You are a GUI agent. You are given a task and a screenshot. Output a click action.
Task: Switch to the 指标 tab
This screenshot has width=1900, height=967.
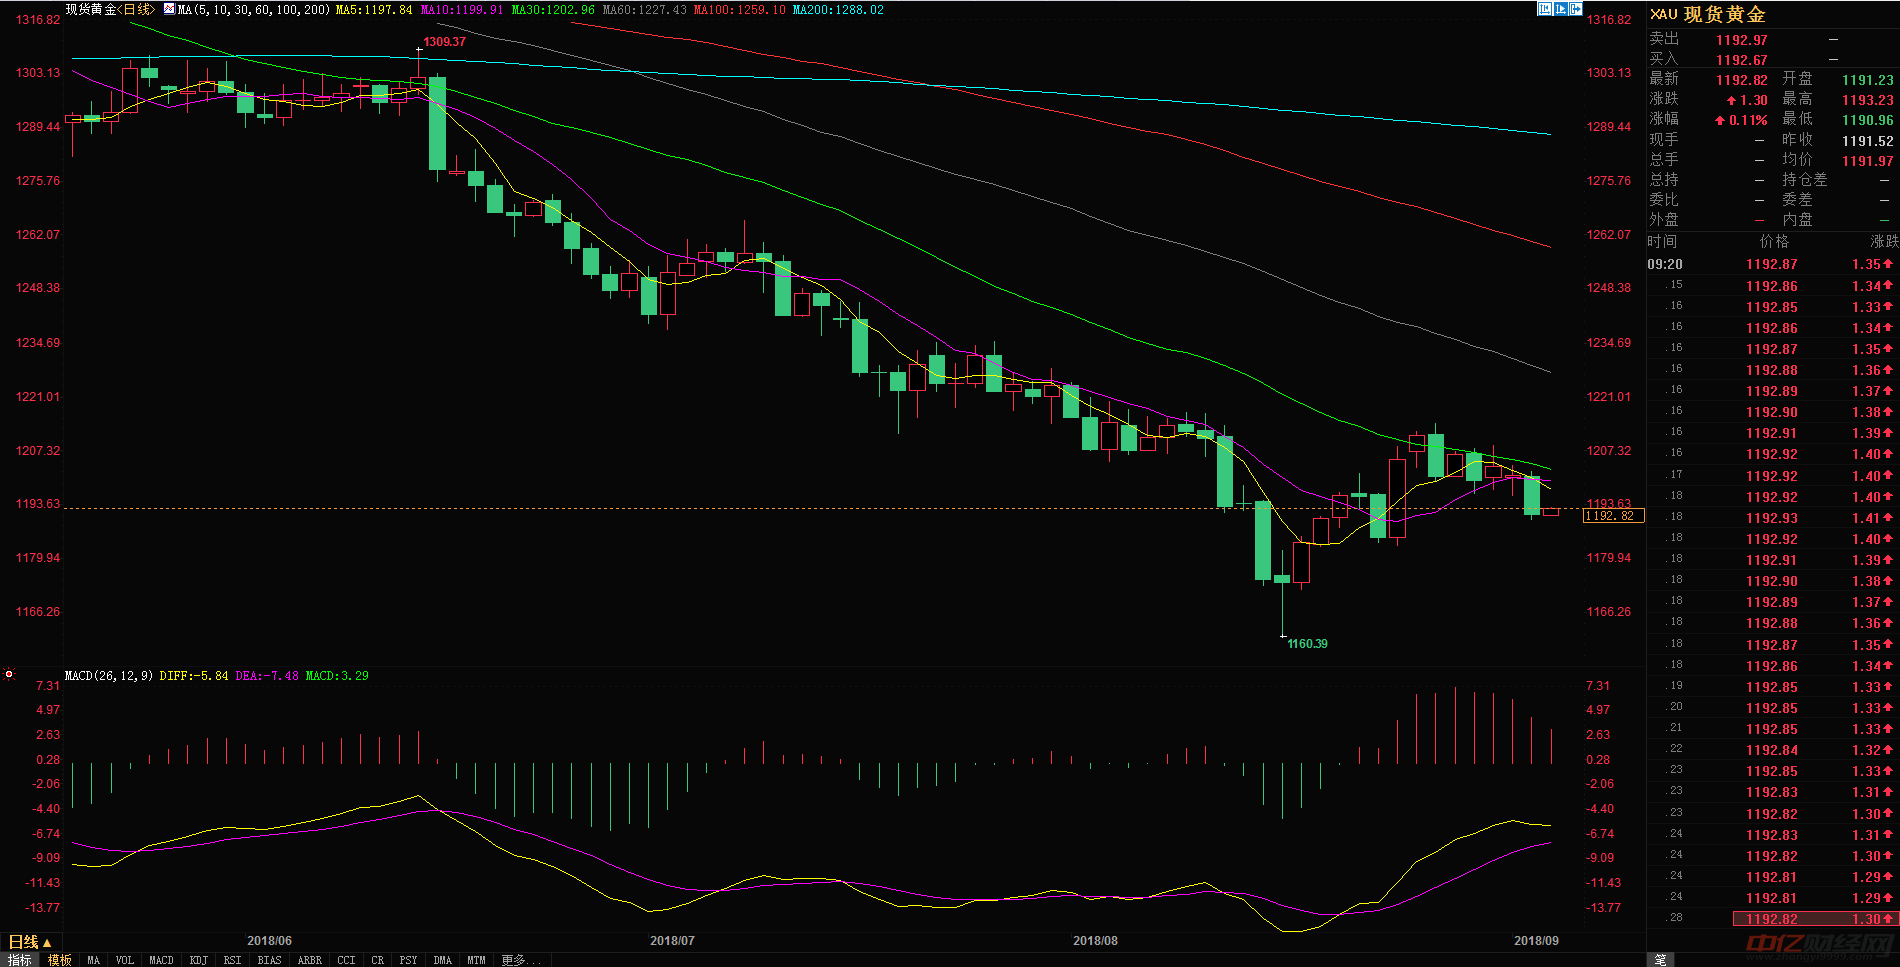pos(20,960)
